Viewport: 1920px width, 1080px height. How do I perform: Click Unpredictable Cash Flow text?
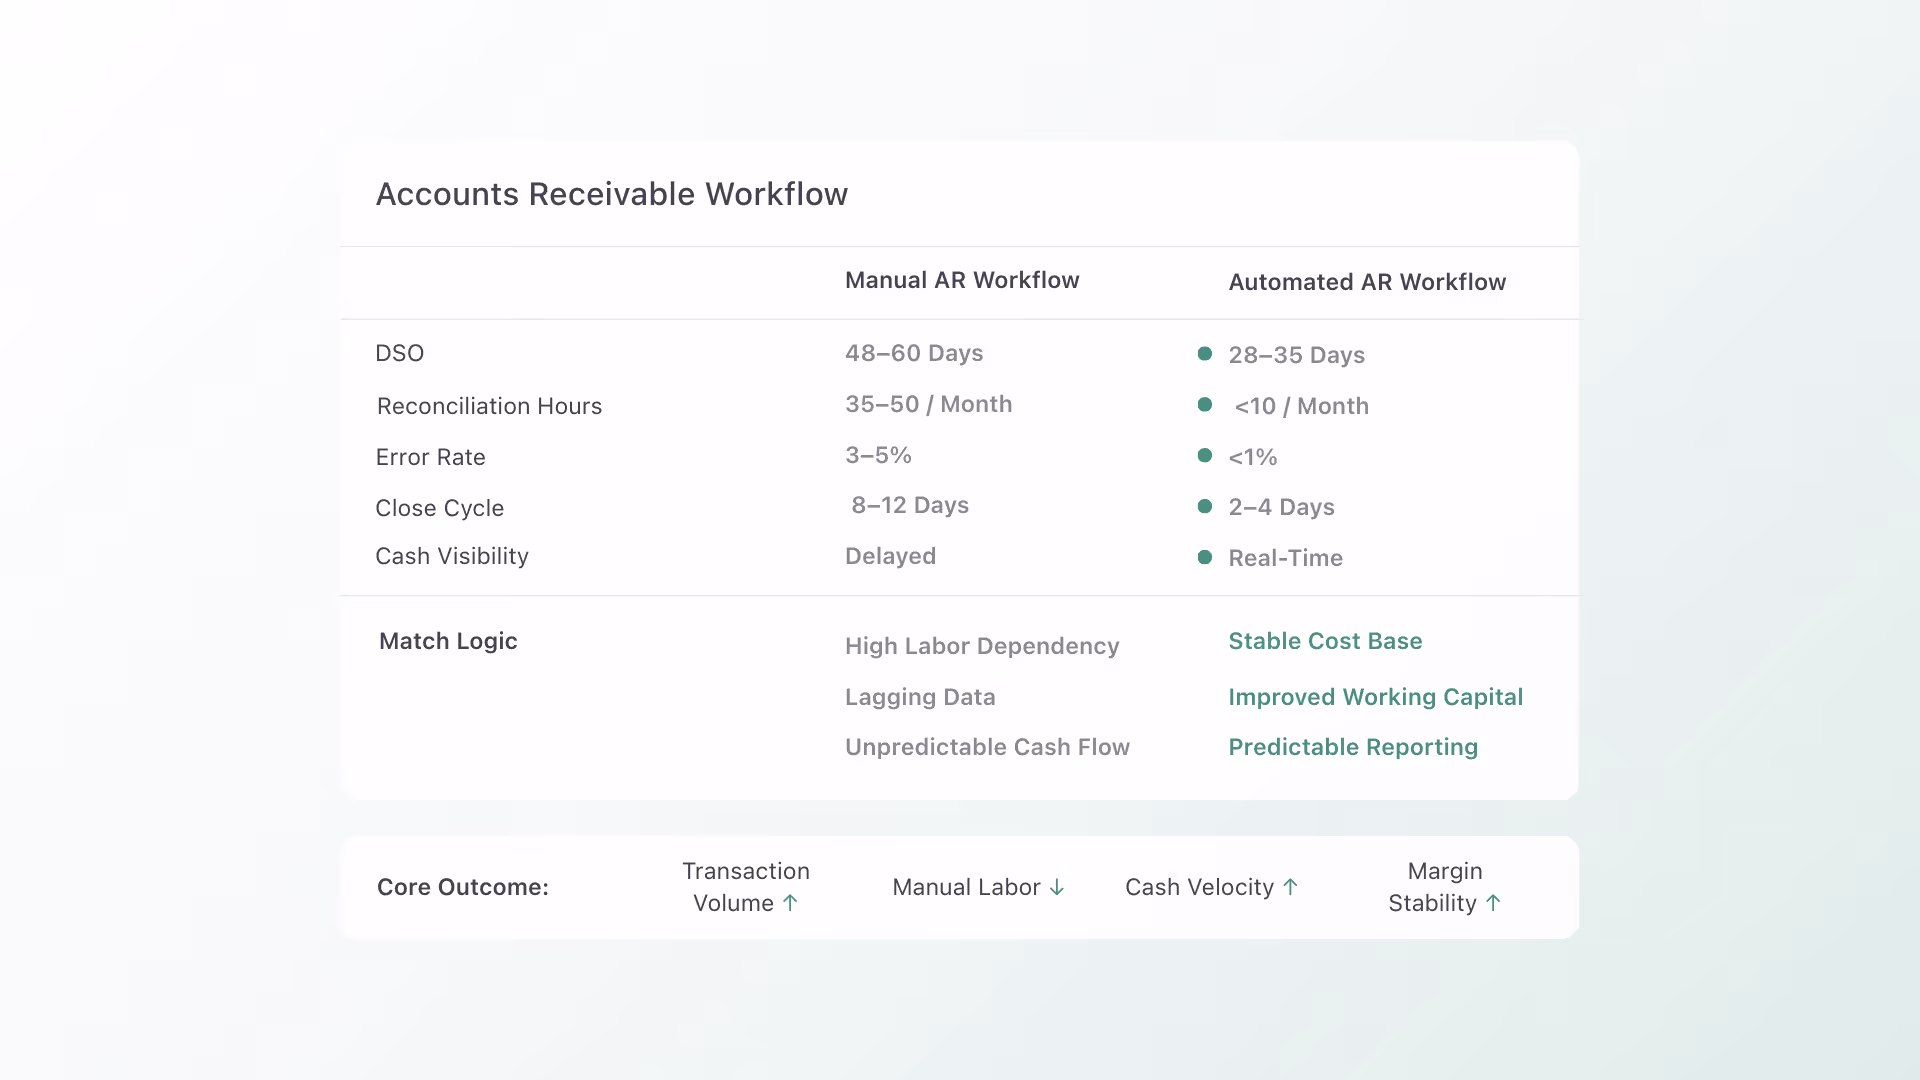coord(987,747)
